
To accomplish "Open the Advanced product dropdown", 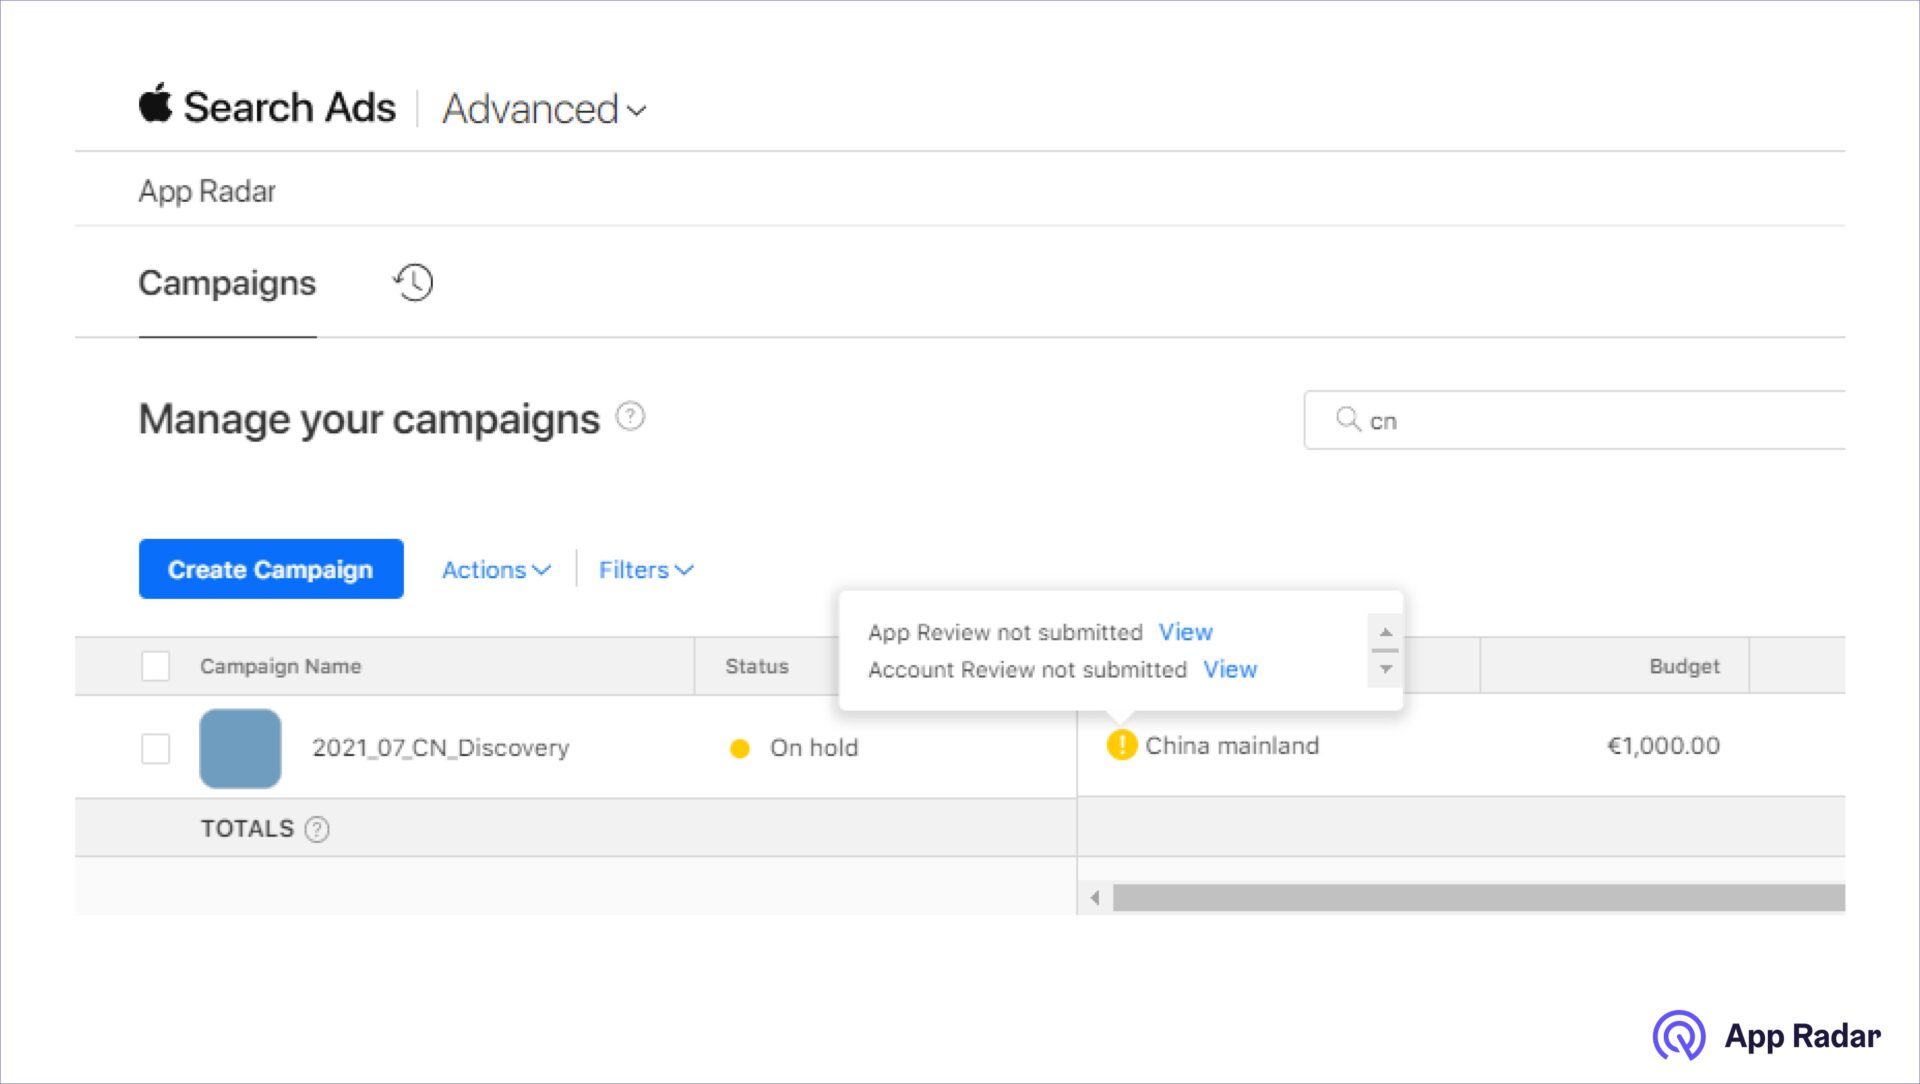I will (545, 109).
